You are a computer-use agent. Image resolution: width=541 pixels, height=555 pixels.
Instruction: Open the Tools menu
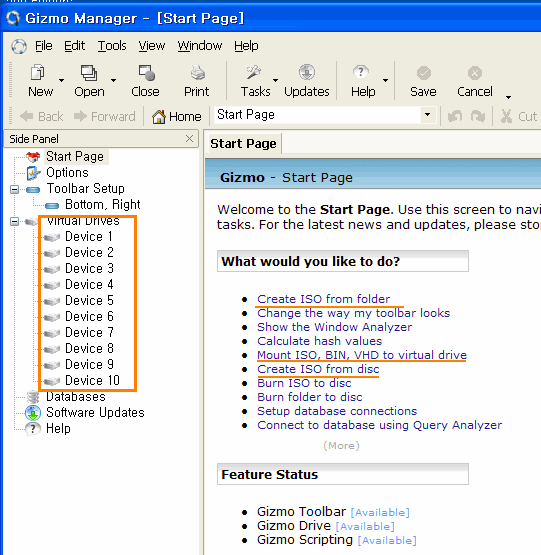pos(112,46)
